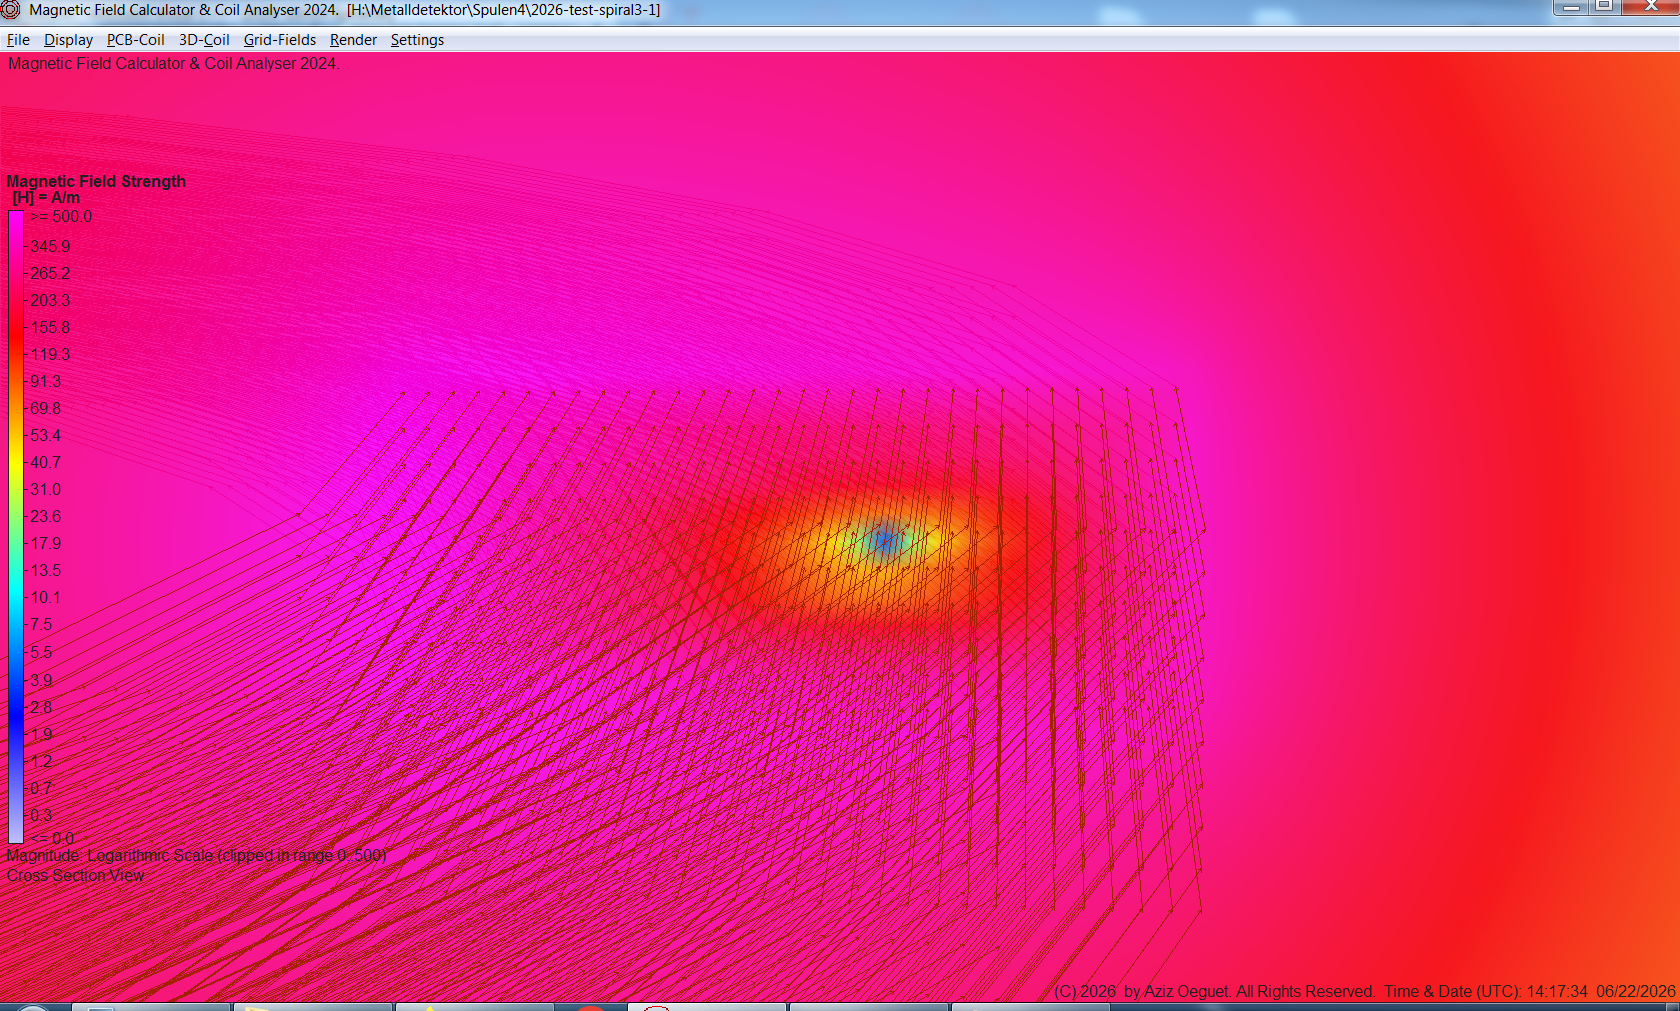
Task: Open the Grid-Fields menu
Action: [280, 40]
